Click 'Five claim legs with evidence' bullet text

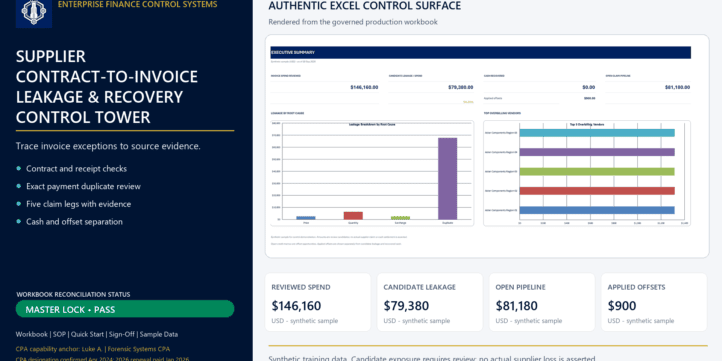coord(79,204)
